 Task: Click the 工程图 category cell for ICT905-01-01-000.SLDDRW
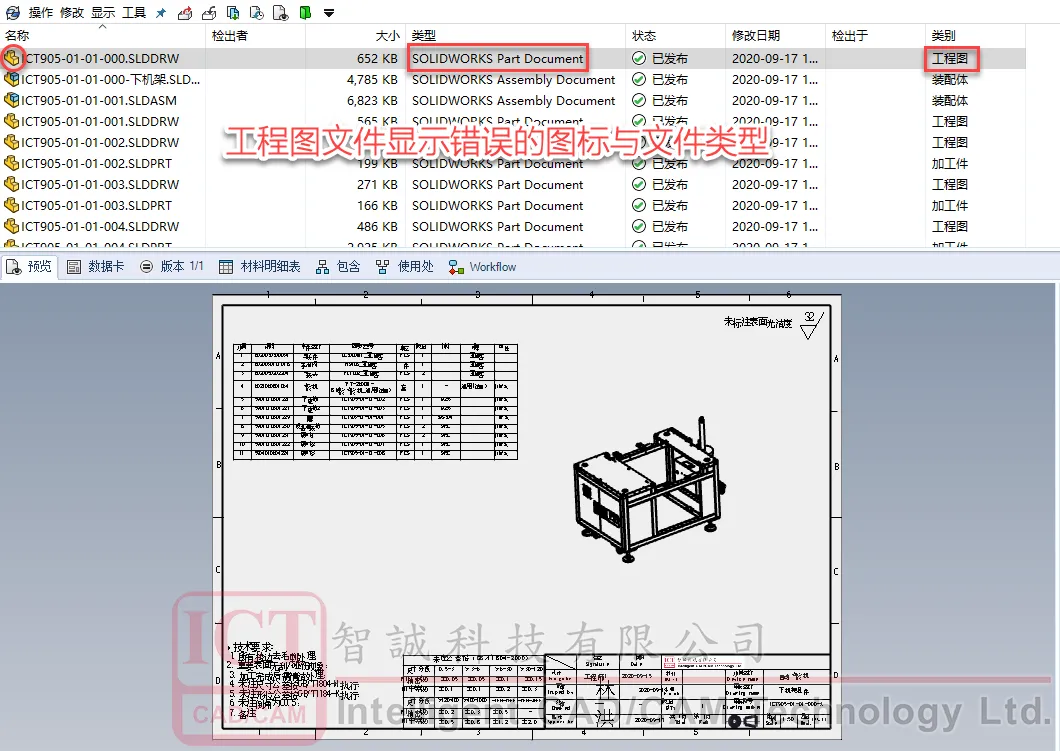pos(950,58)
